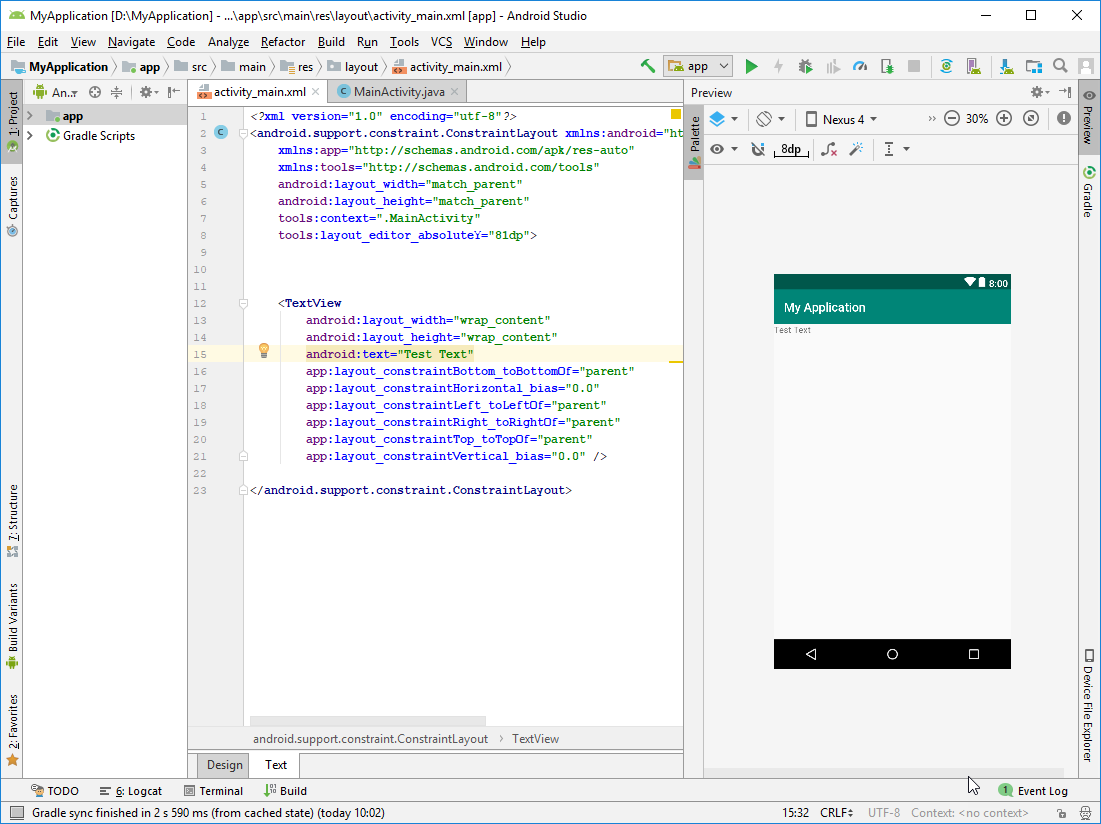Click the Make Project hammer icon
Image resolution: width=1101 pixels, height=824 pixels.
pos(647,66)
